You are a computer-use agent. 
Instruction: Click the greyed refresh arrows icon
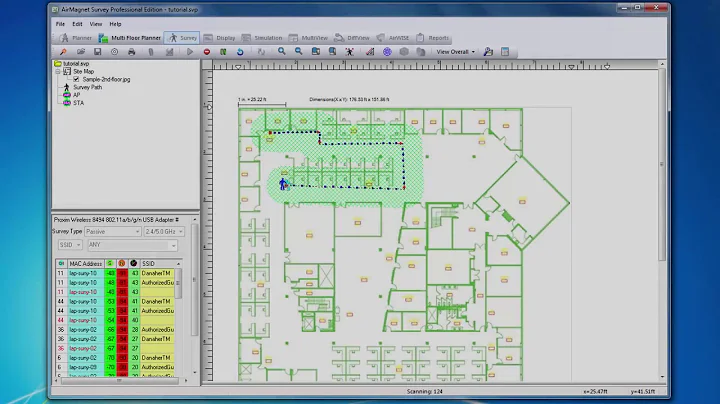[261, 52]
